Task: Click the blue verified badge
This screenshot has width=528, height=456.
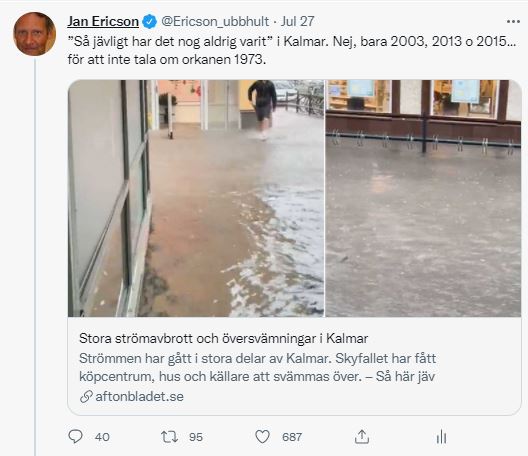Action: [x=150, y=22]
